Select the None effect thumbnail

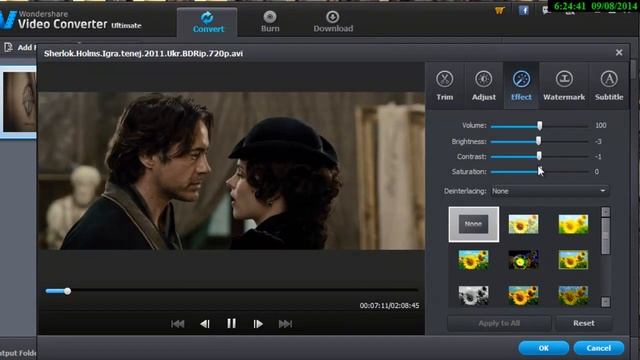[473, 224]
